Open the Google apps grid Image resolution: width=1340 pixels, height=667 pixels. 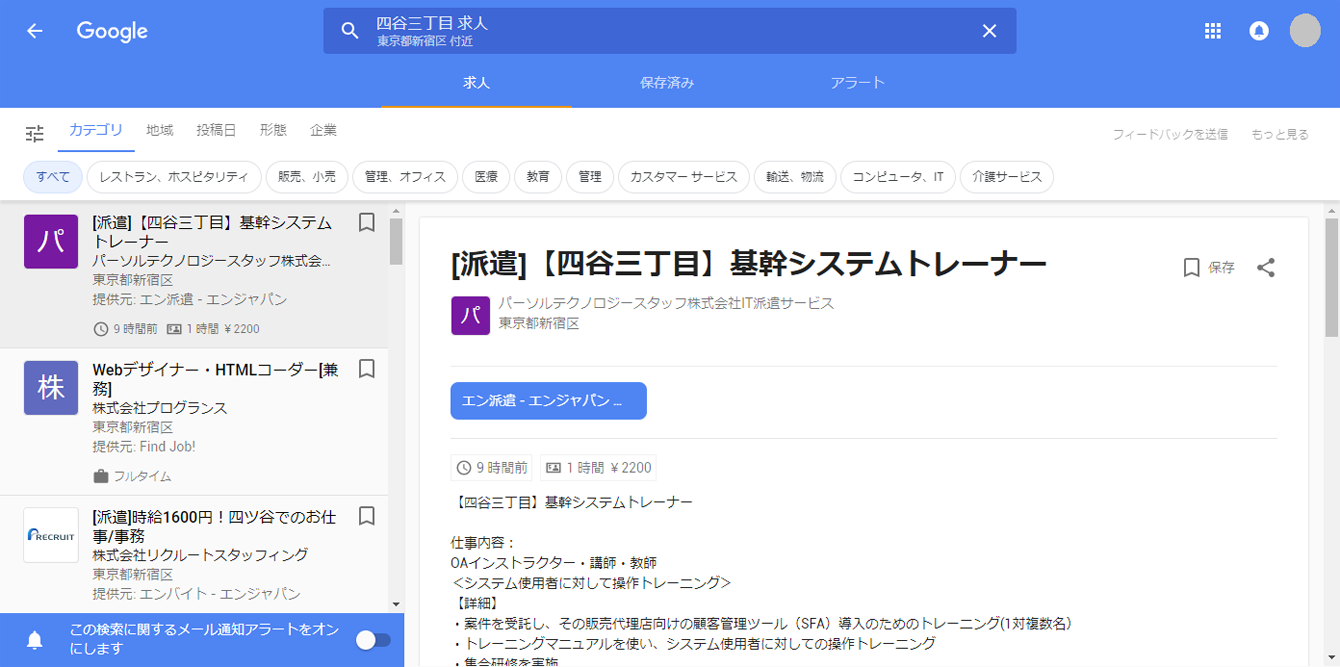[1213, 31]
